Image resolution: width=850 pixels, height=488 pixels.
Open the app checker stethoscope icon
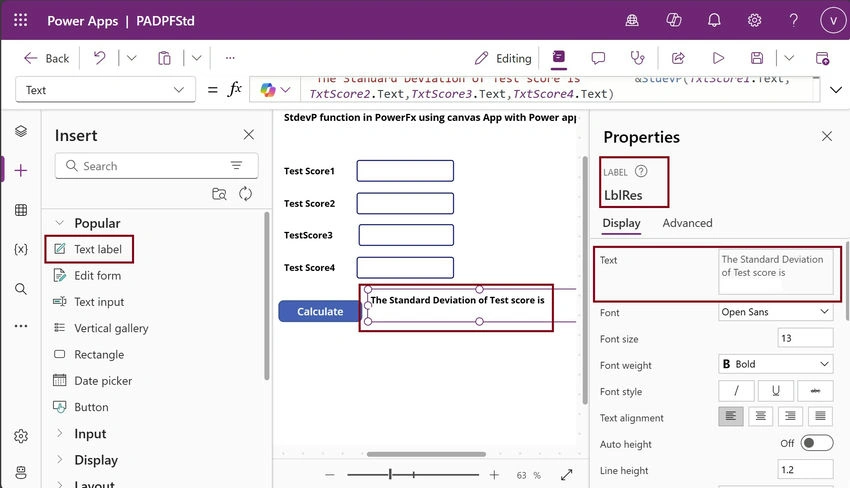pyautogui.click(x=638, y=57)
